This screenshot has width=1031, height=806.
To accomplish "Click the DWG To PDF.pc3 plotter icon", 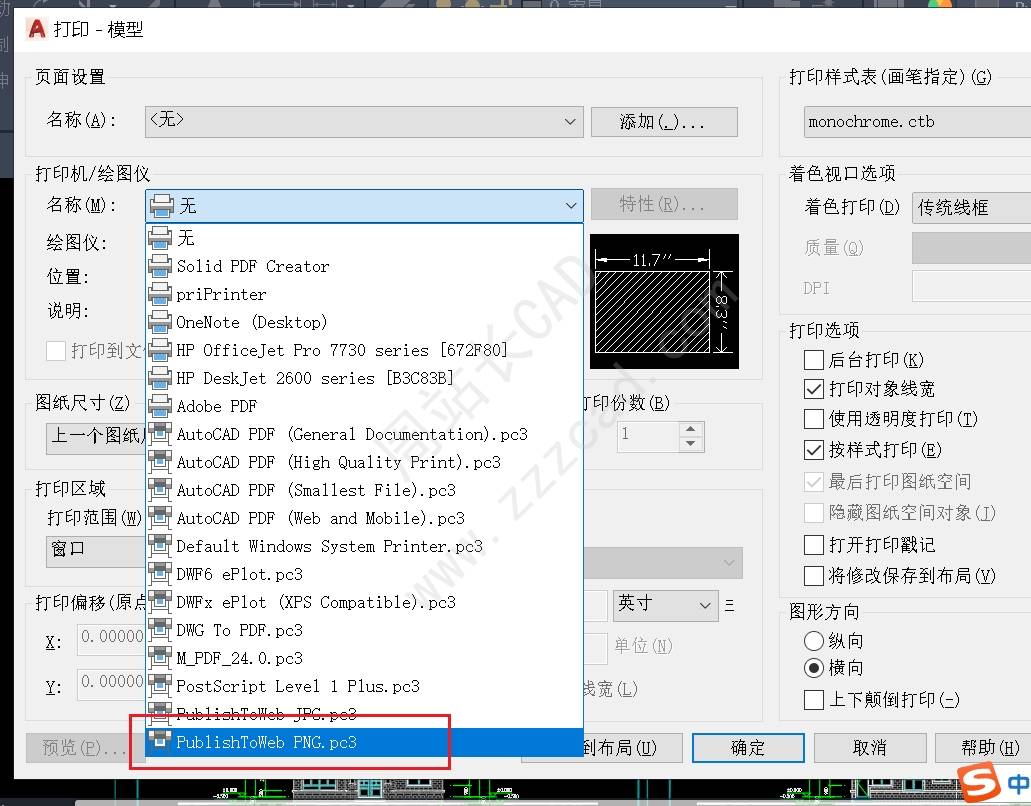I will pos(160,630).
